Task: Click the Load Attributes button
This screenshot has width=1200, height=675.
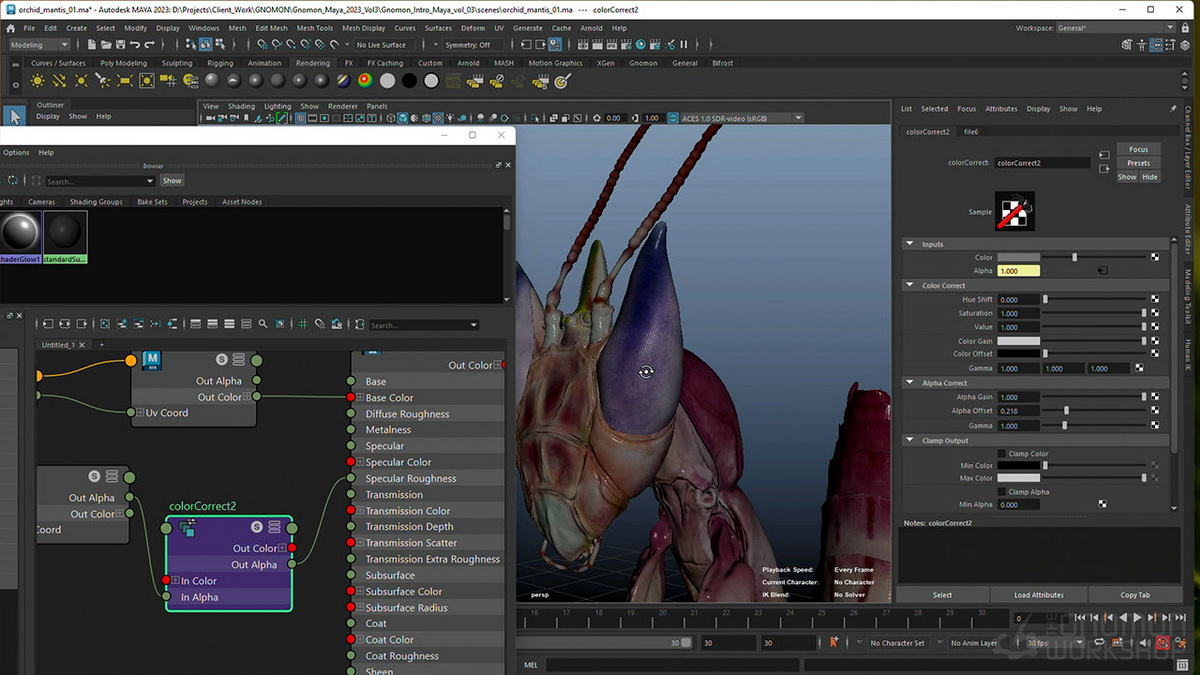Action: click(1039, 595)
